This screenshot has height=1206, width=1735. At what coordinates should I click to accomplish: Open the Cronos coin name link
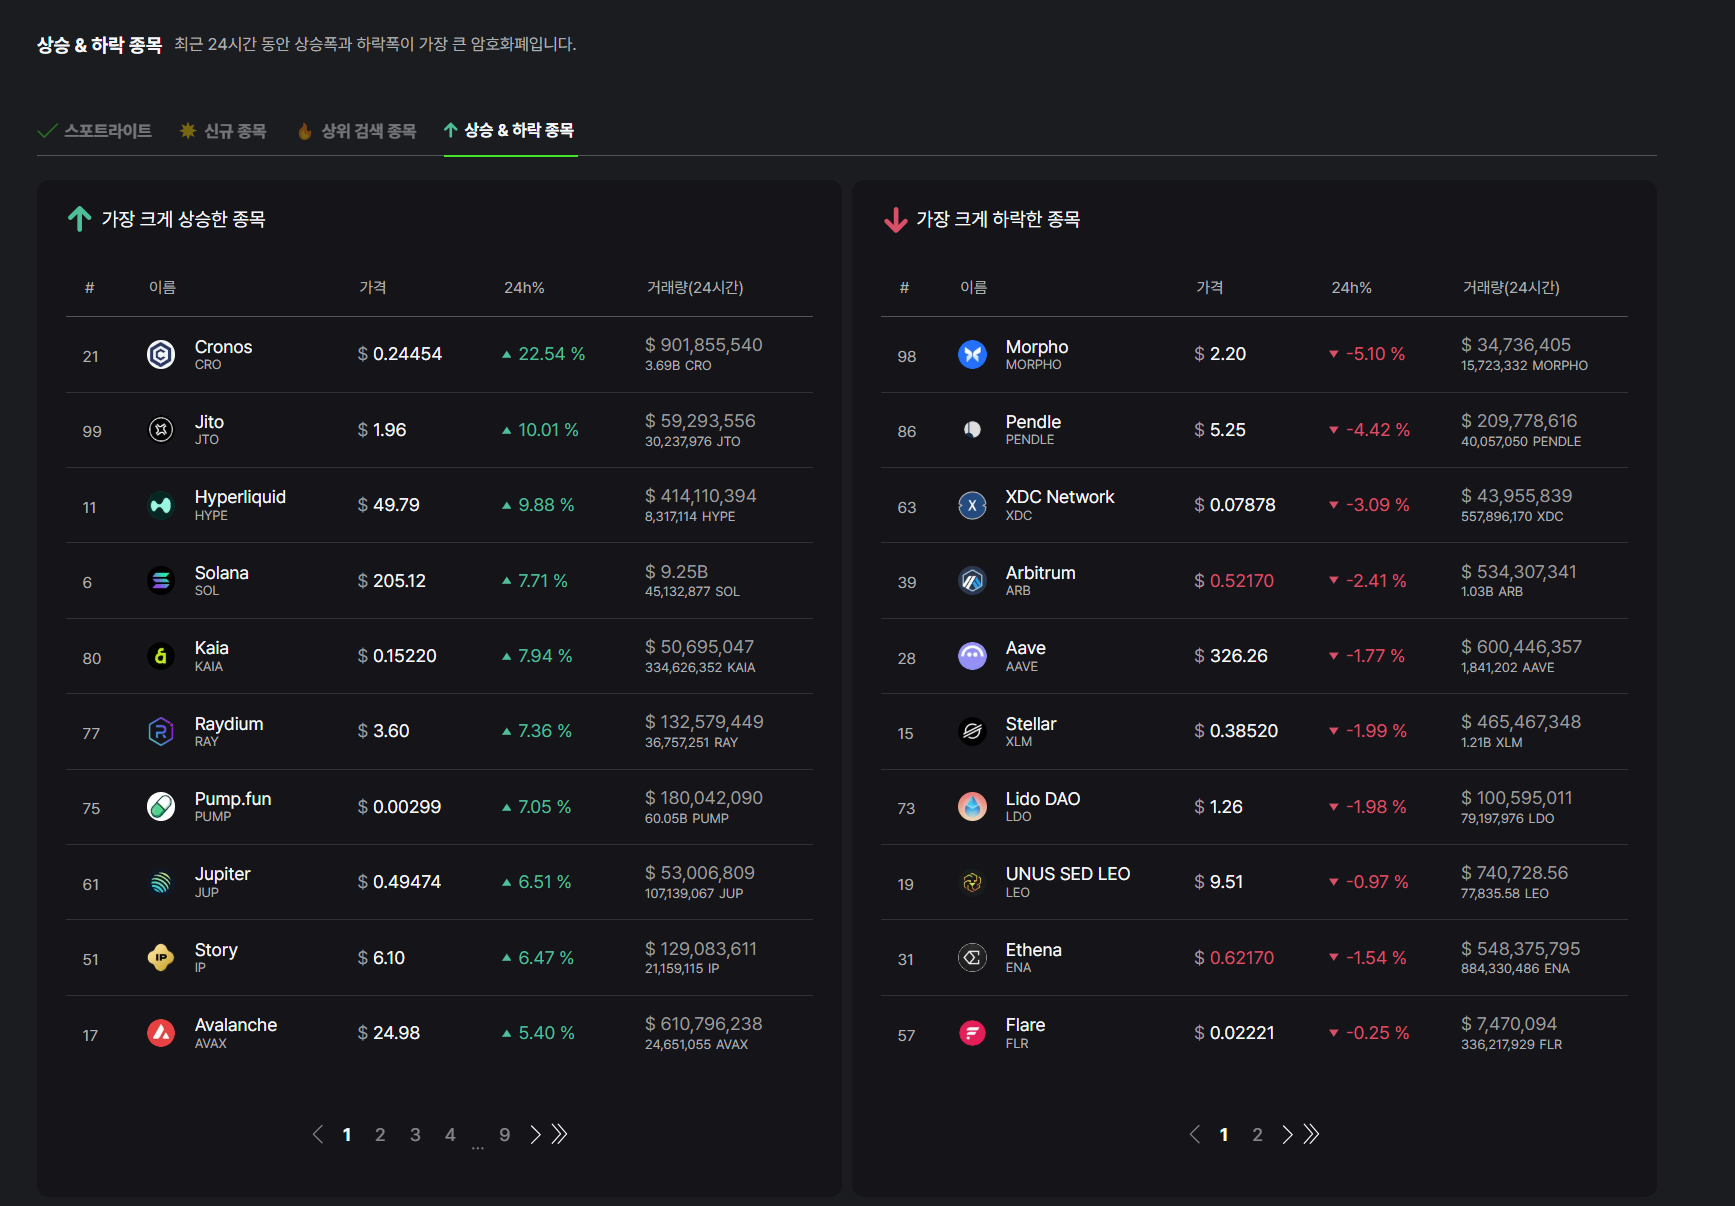223,347
